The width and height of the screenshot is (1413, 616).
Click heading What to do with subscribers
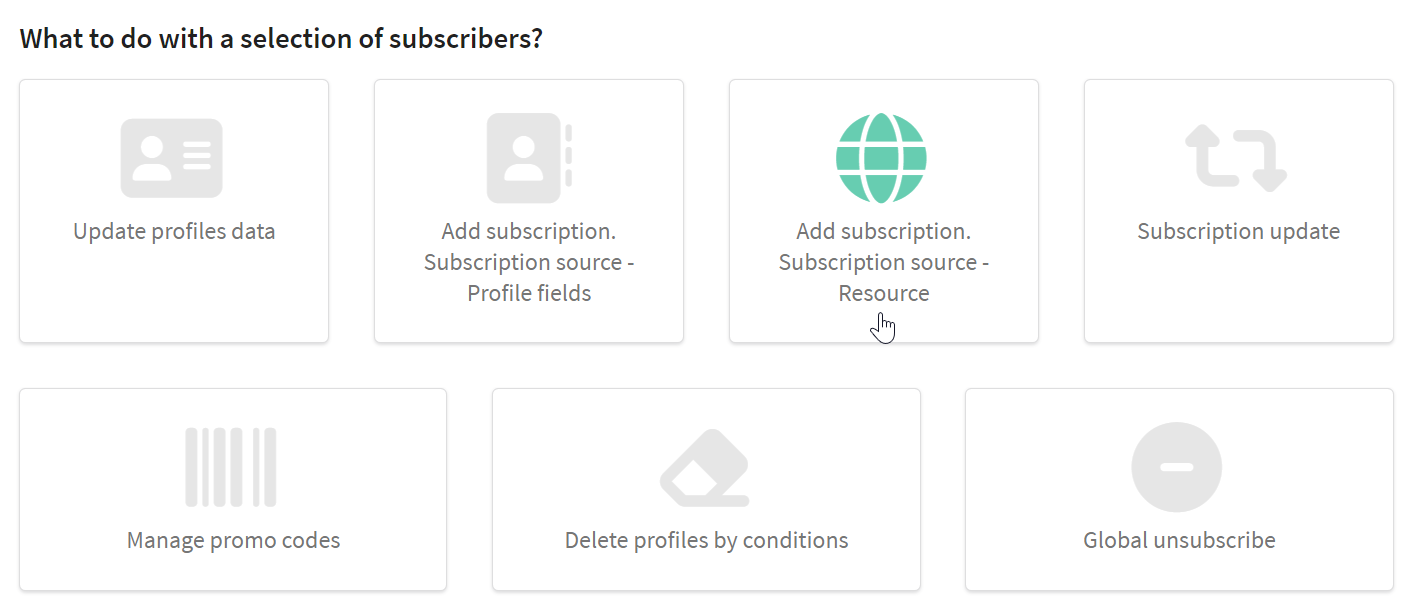(x=281, y=39)
